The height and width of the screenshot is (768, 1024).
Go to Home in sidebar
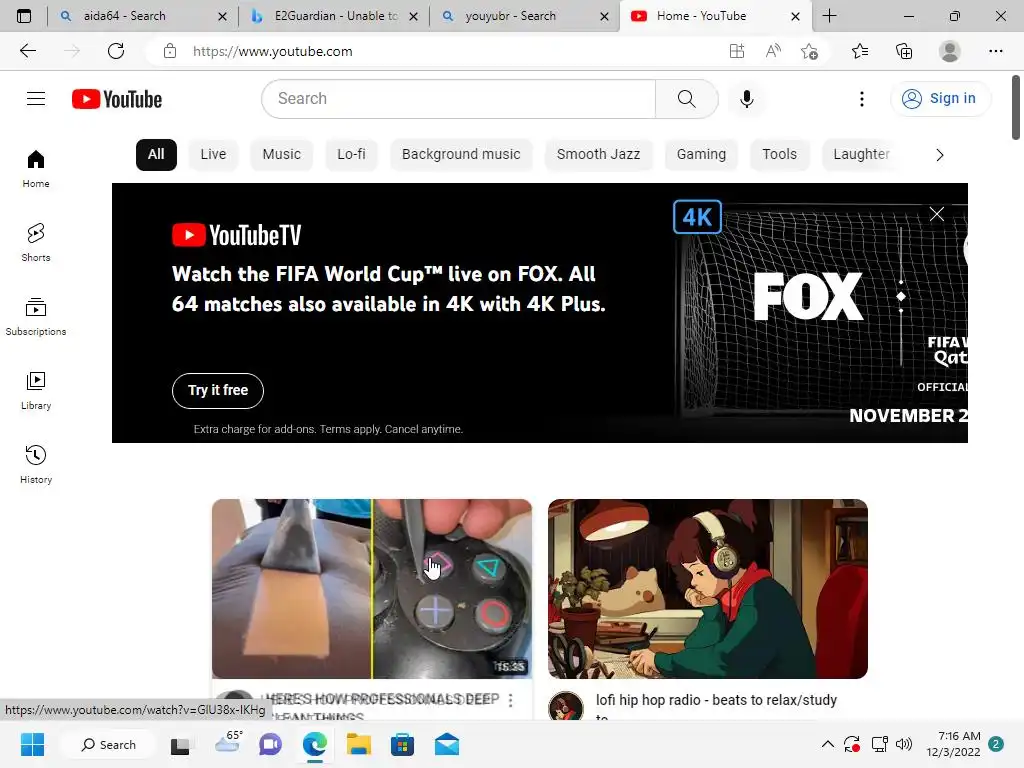point(36,168)
